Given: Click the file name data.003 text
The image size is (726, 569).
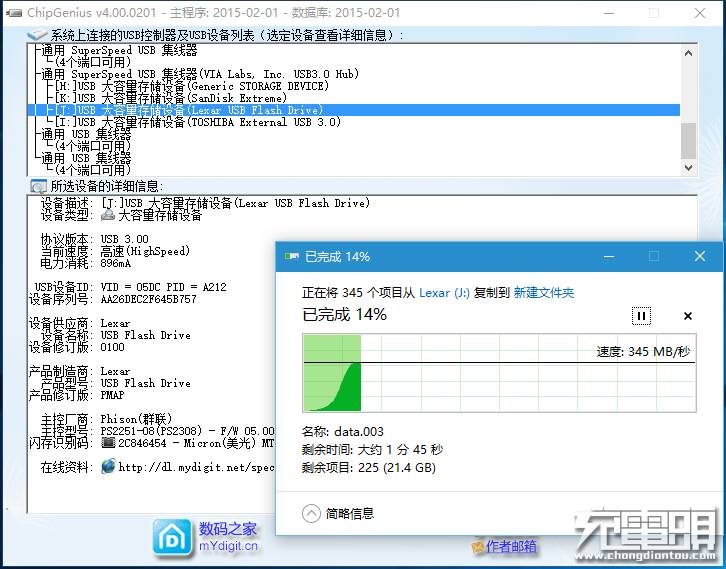Looking at the screenshot, I should pyautogui.click(x=359, y=431).
